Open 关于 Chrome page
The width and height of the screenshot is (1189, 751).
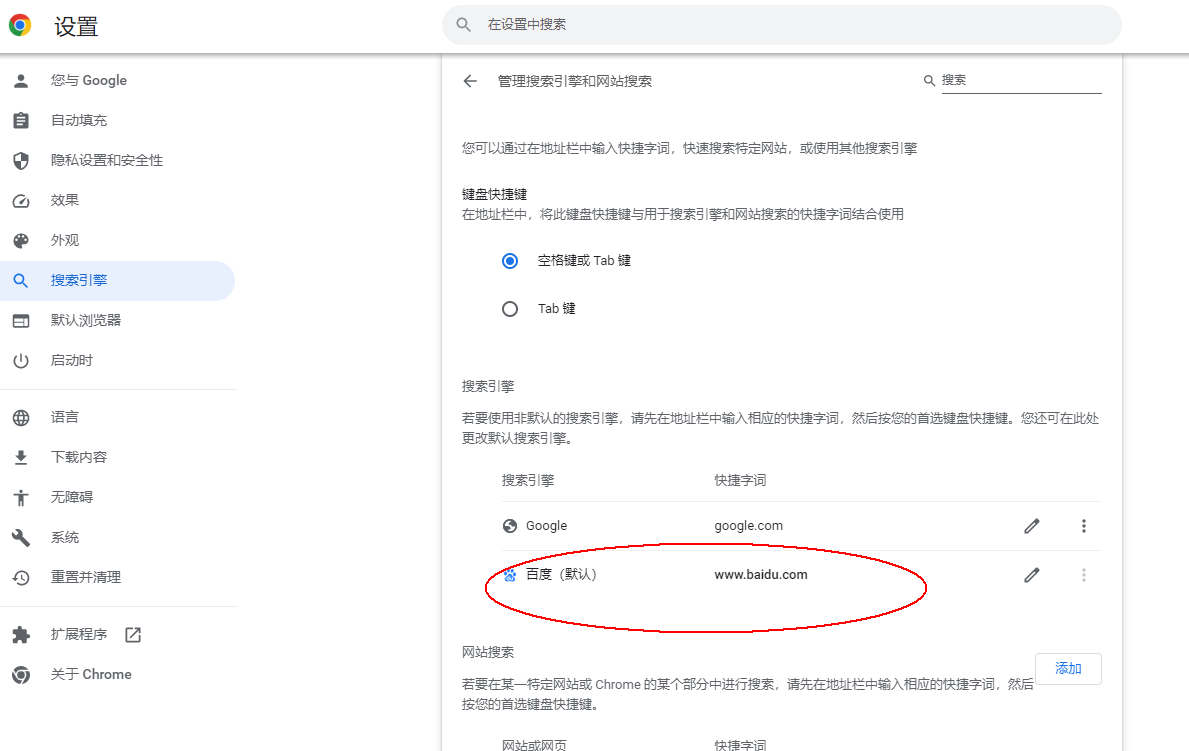coord(91,674)
